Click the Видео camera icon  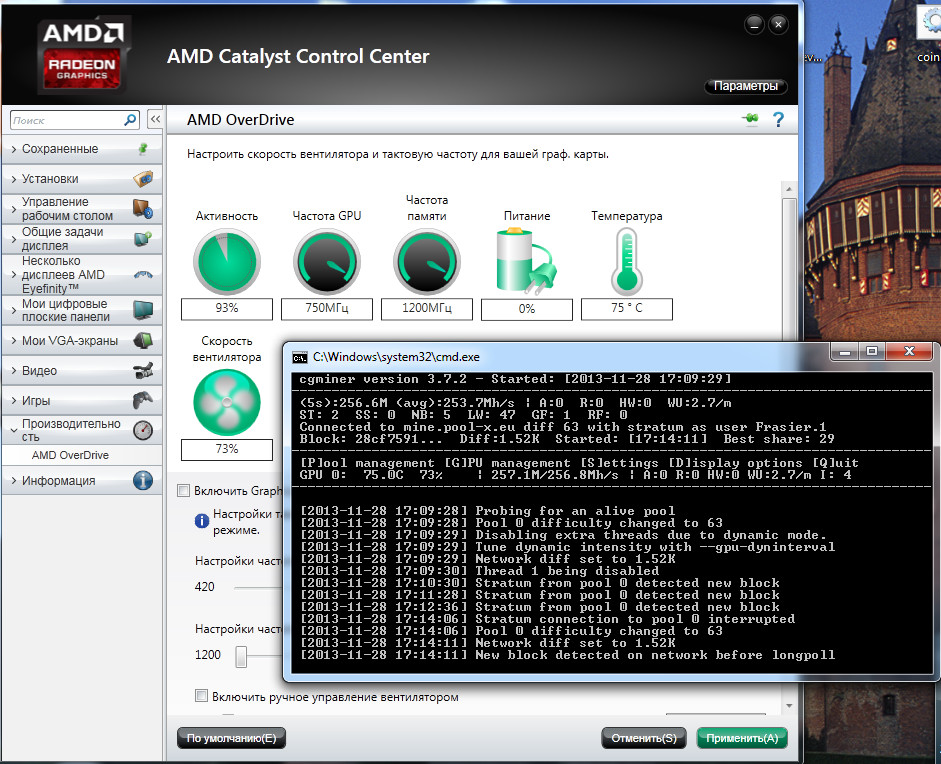coord(143,370)
